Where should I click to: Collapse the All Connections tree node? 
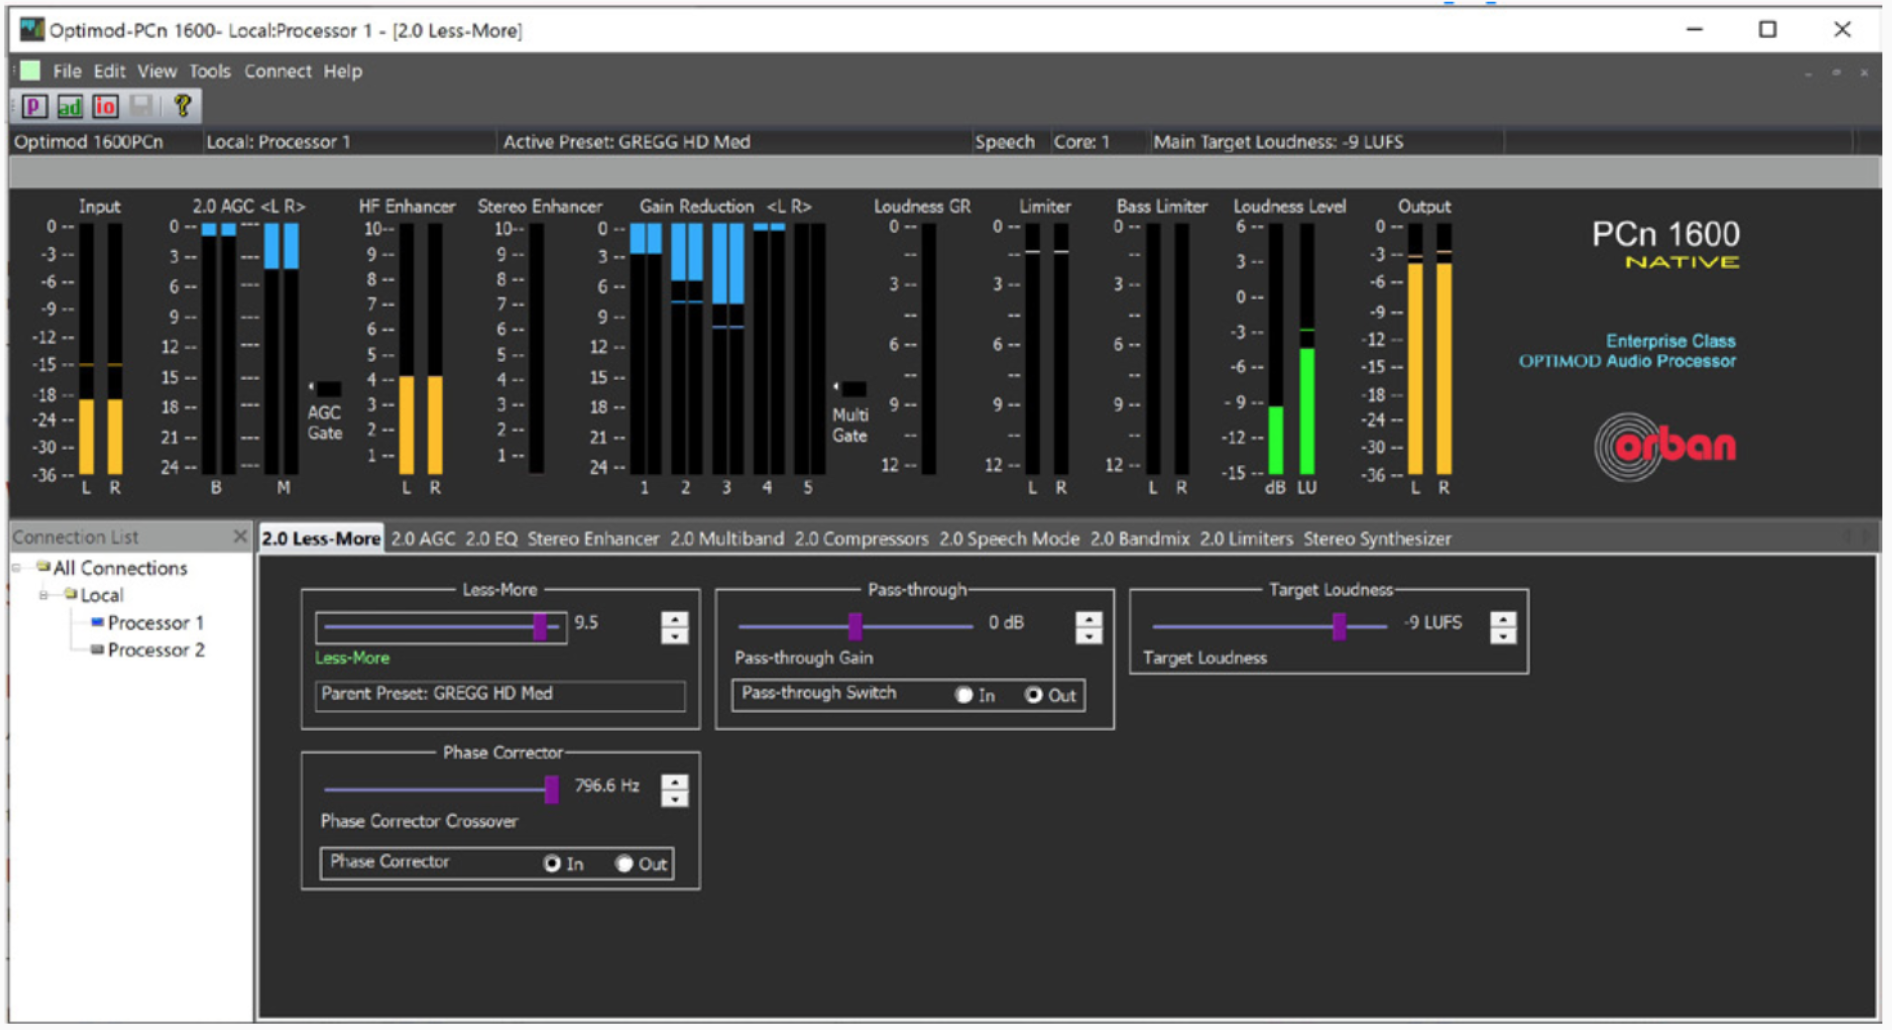[x=17, y=568]
